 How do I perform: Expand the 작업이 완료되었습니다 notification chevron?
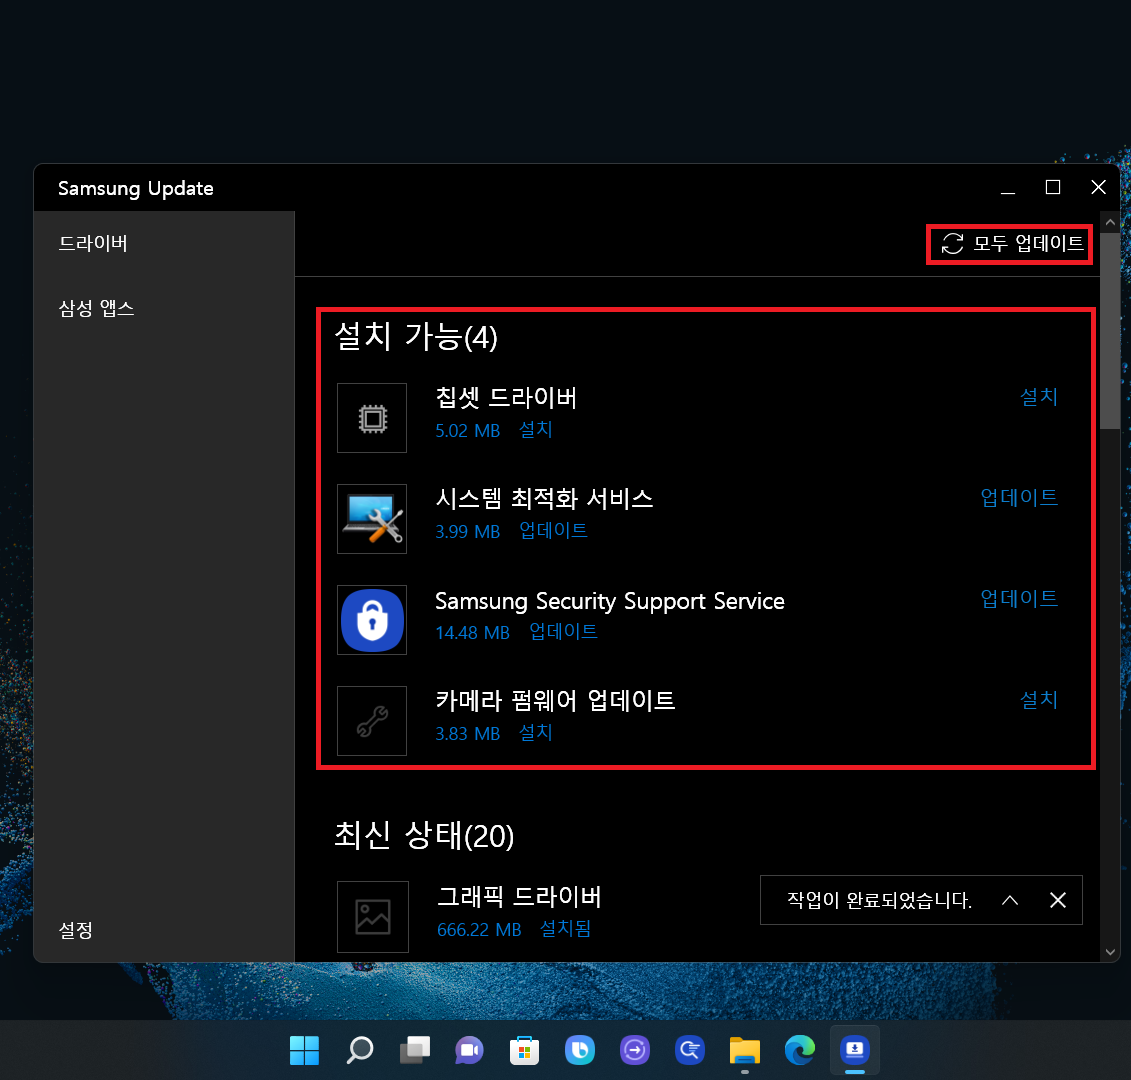click(x=1010, y=900)
